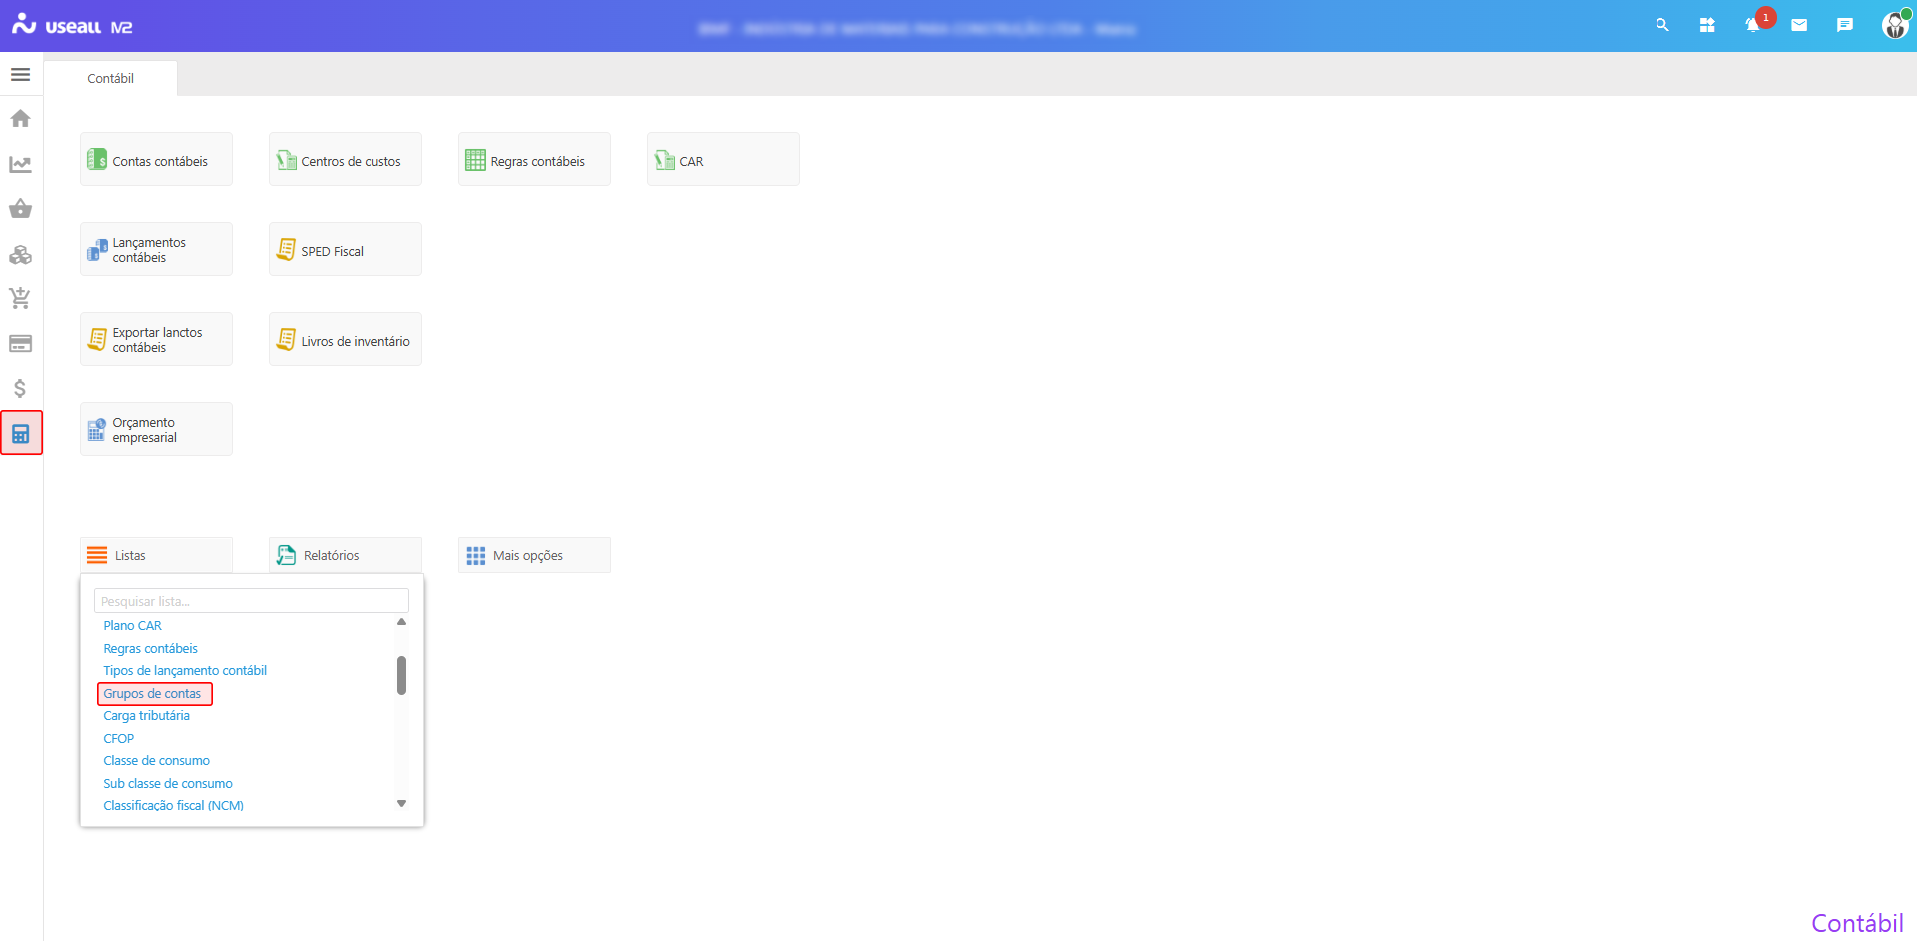Open the mail envelope icon
1917x941 pixels.
point(1799,25)
